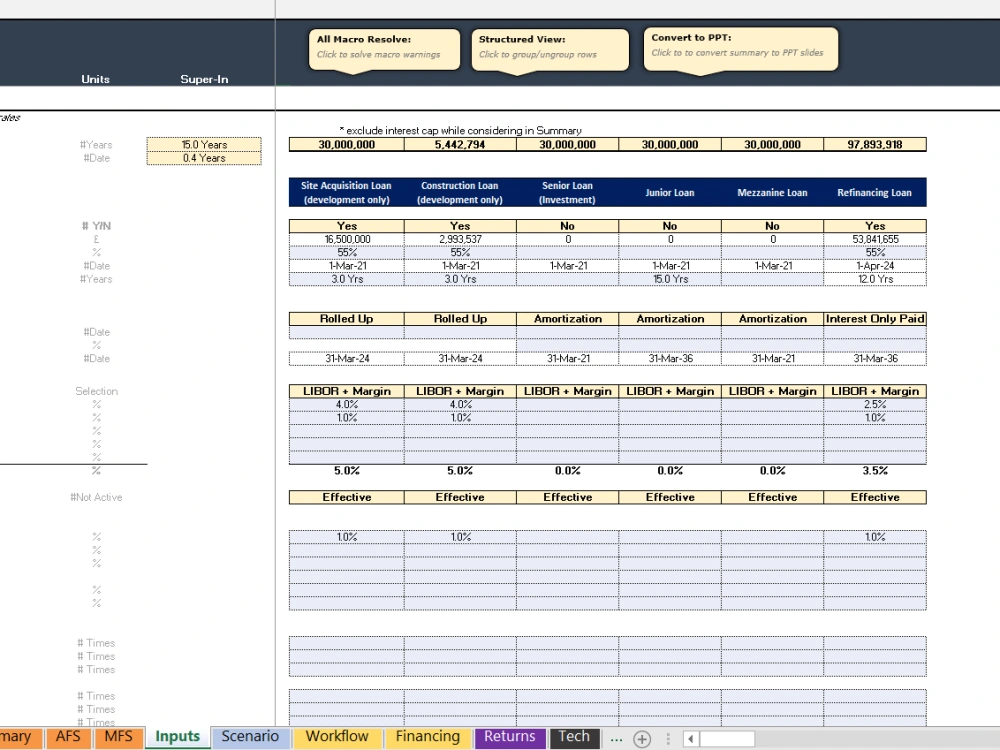This screenshot has width=1000, height=750.
Task: Open the sheet list via the ellipsis icon
Action: coord(618,738)
